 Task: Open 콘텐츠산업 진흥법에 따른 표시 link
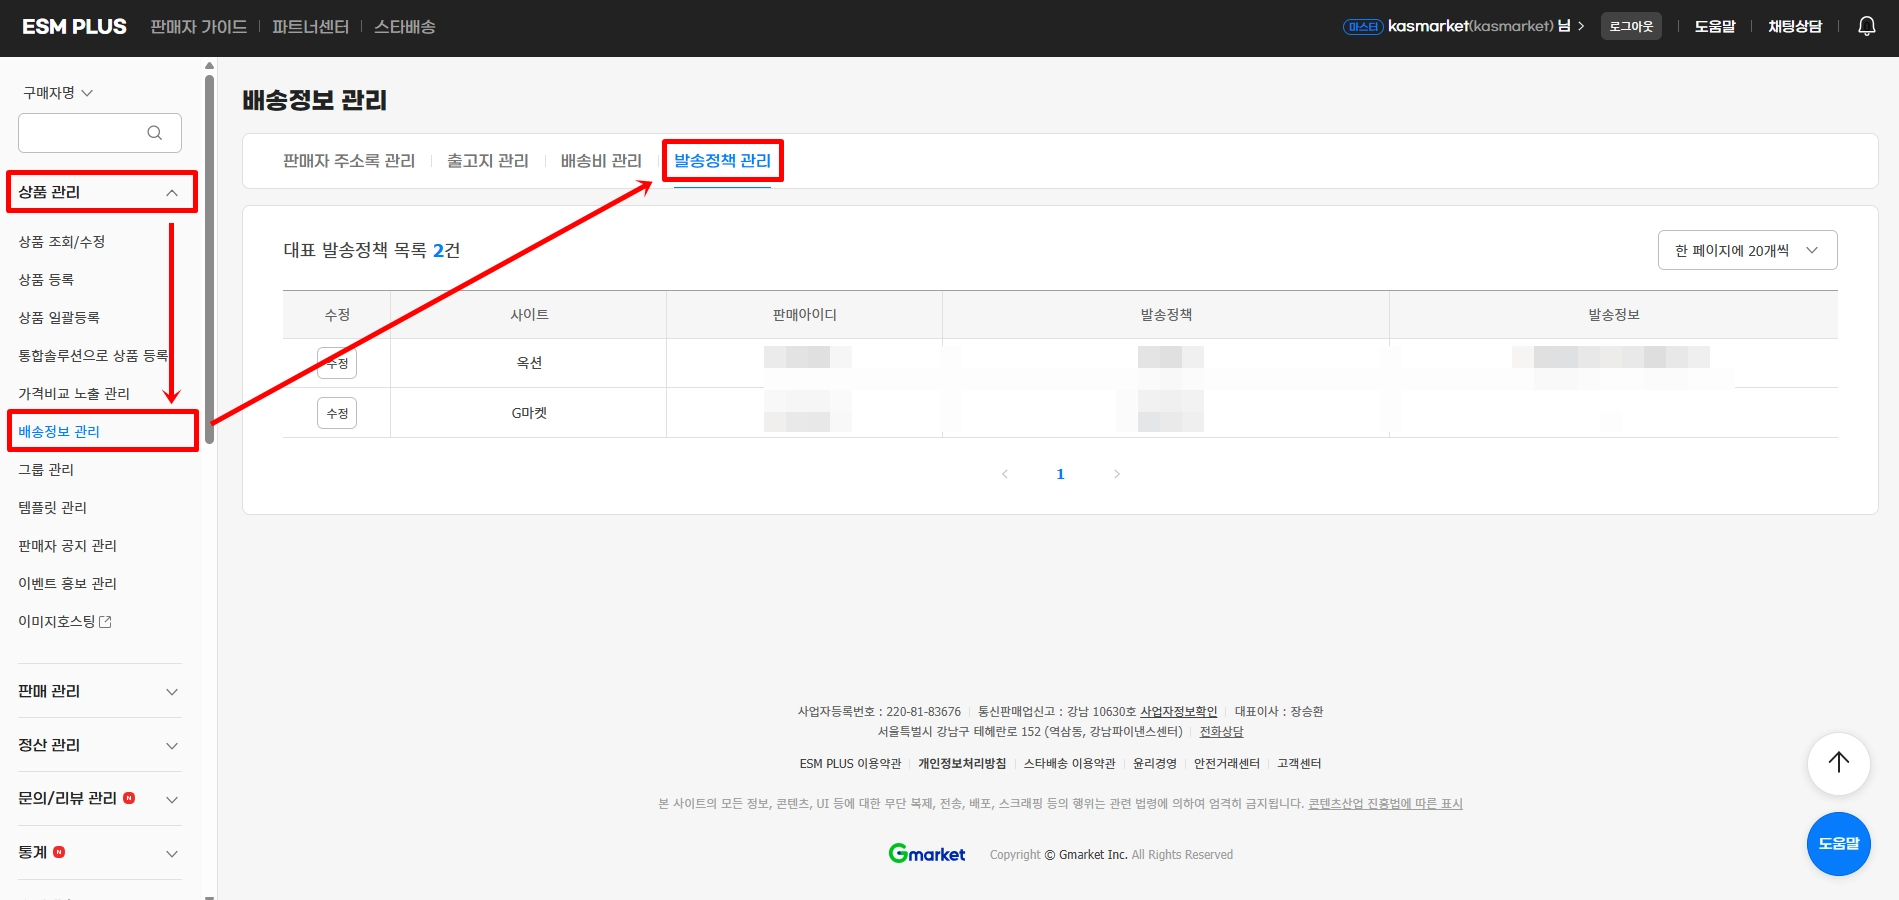pos(1385,804)
